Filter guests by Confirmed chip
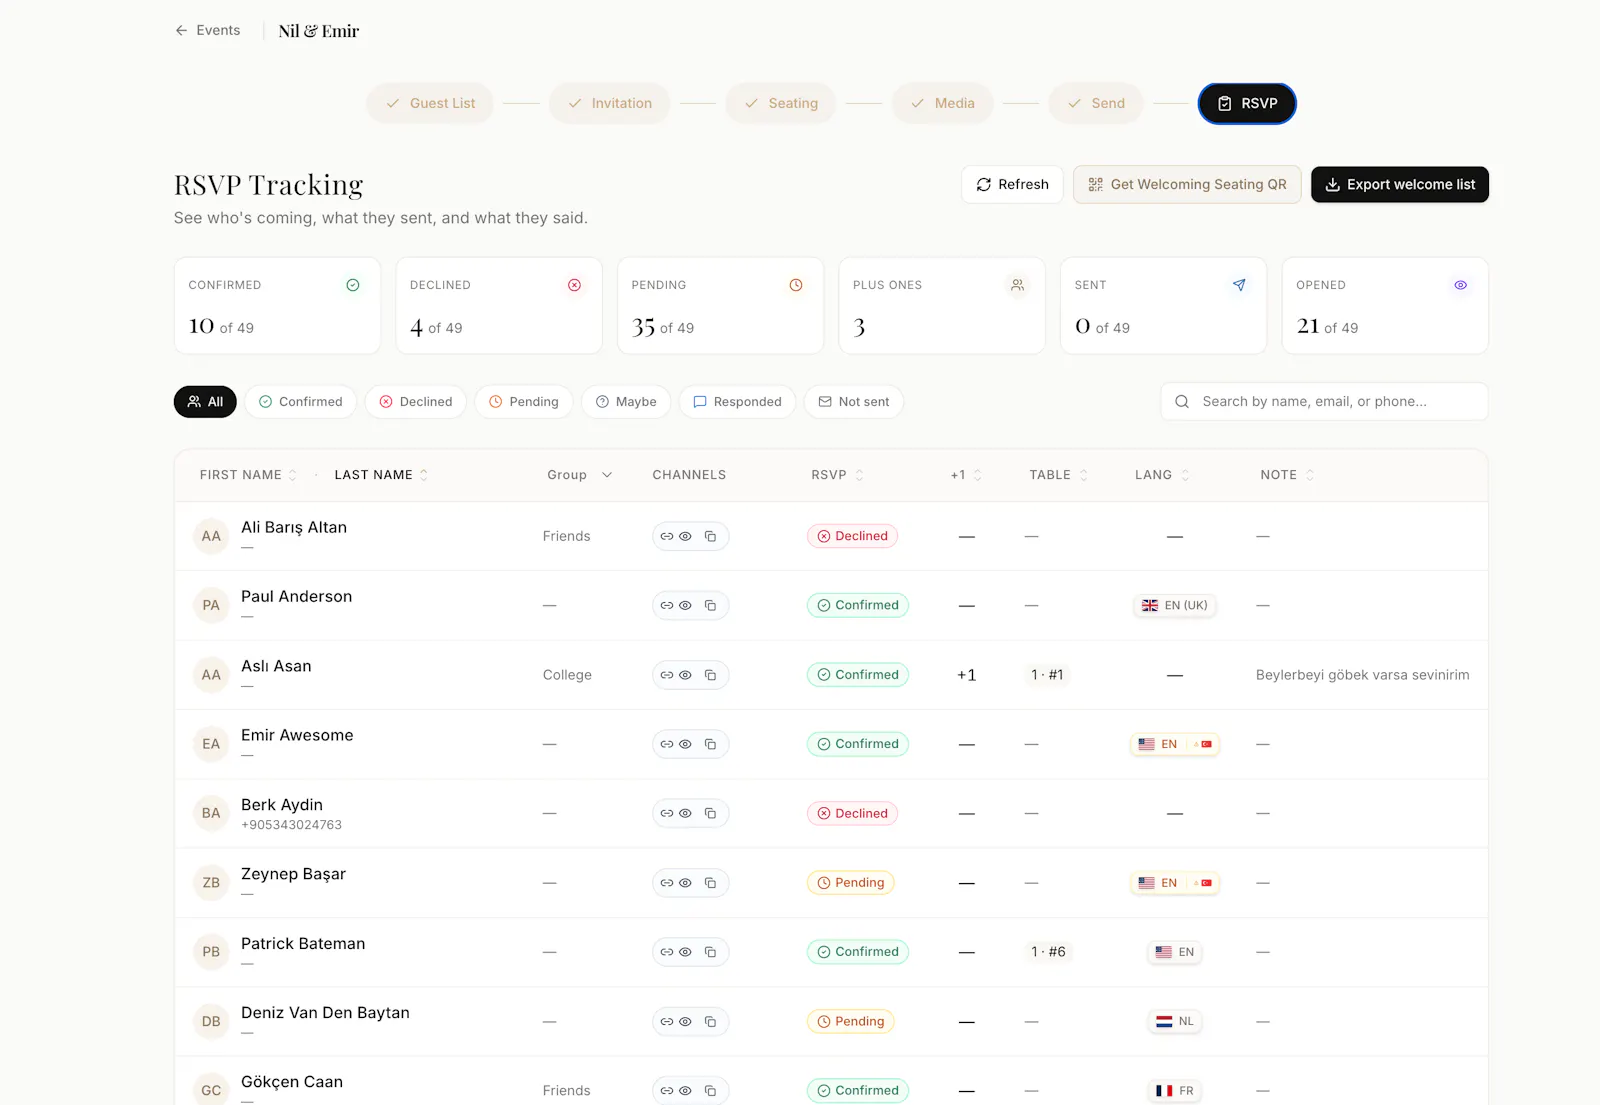This screenshot has width=1600, height=1105. tap(301, 401)
